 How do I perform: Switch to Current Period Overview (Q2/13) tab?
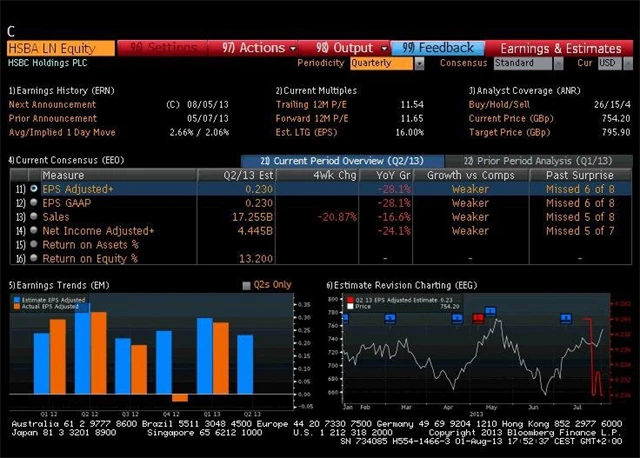[x=342, y=161]
